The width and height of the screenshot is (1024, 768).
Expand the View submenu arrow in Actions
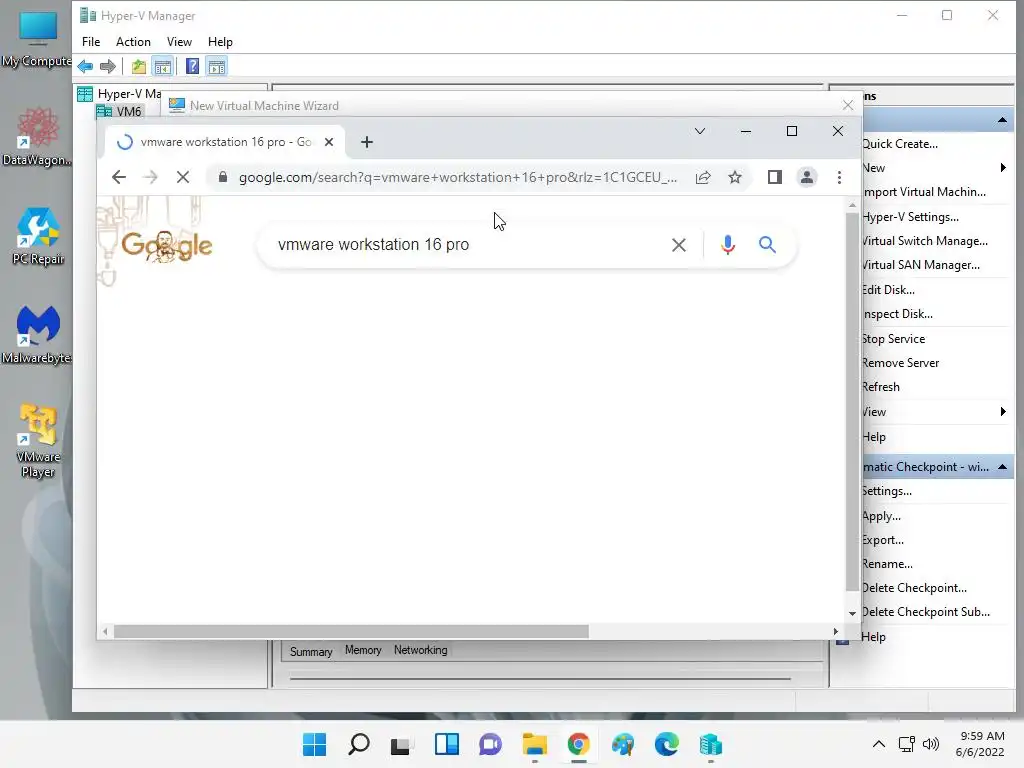1002,411
